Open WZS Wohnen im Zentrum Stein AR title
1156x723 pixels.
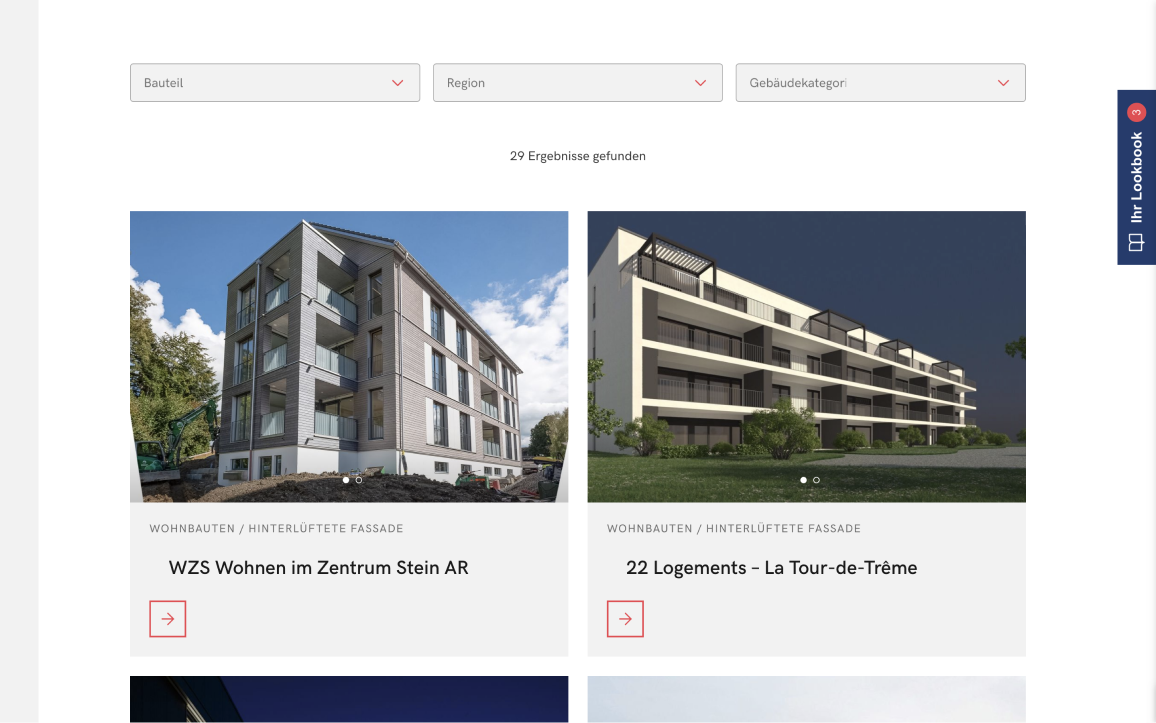318,567
